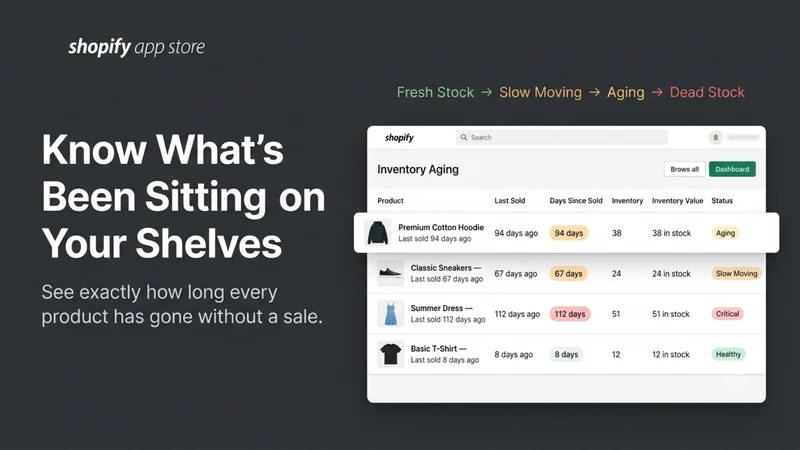Viewport: 800px width, 450px height.
Task: Click the Aging status badge in hoodie row
Action: [725, 233]
